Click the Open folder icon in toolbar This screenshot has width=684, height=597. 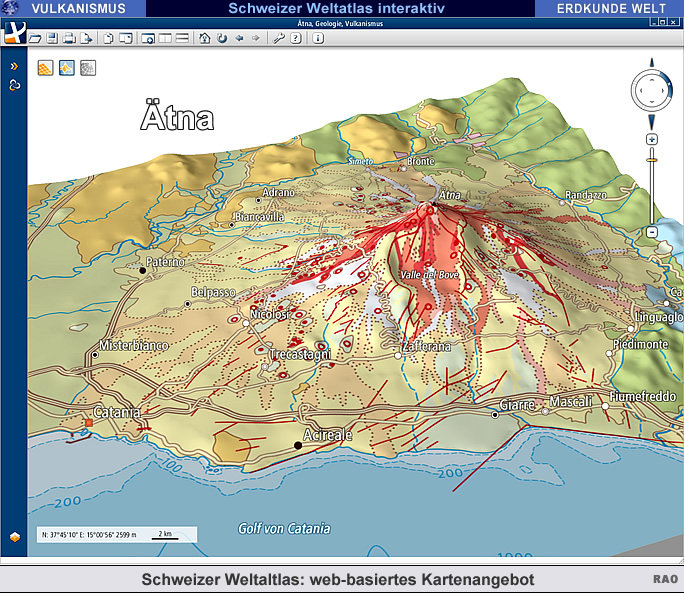pos(35,38)
